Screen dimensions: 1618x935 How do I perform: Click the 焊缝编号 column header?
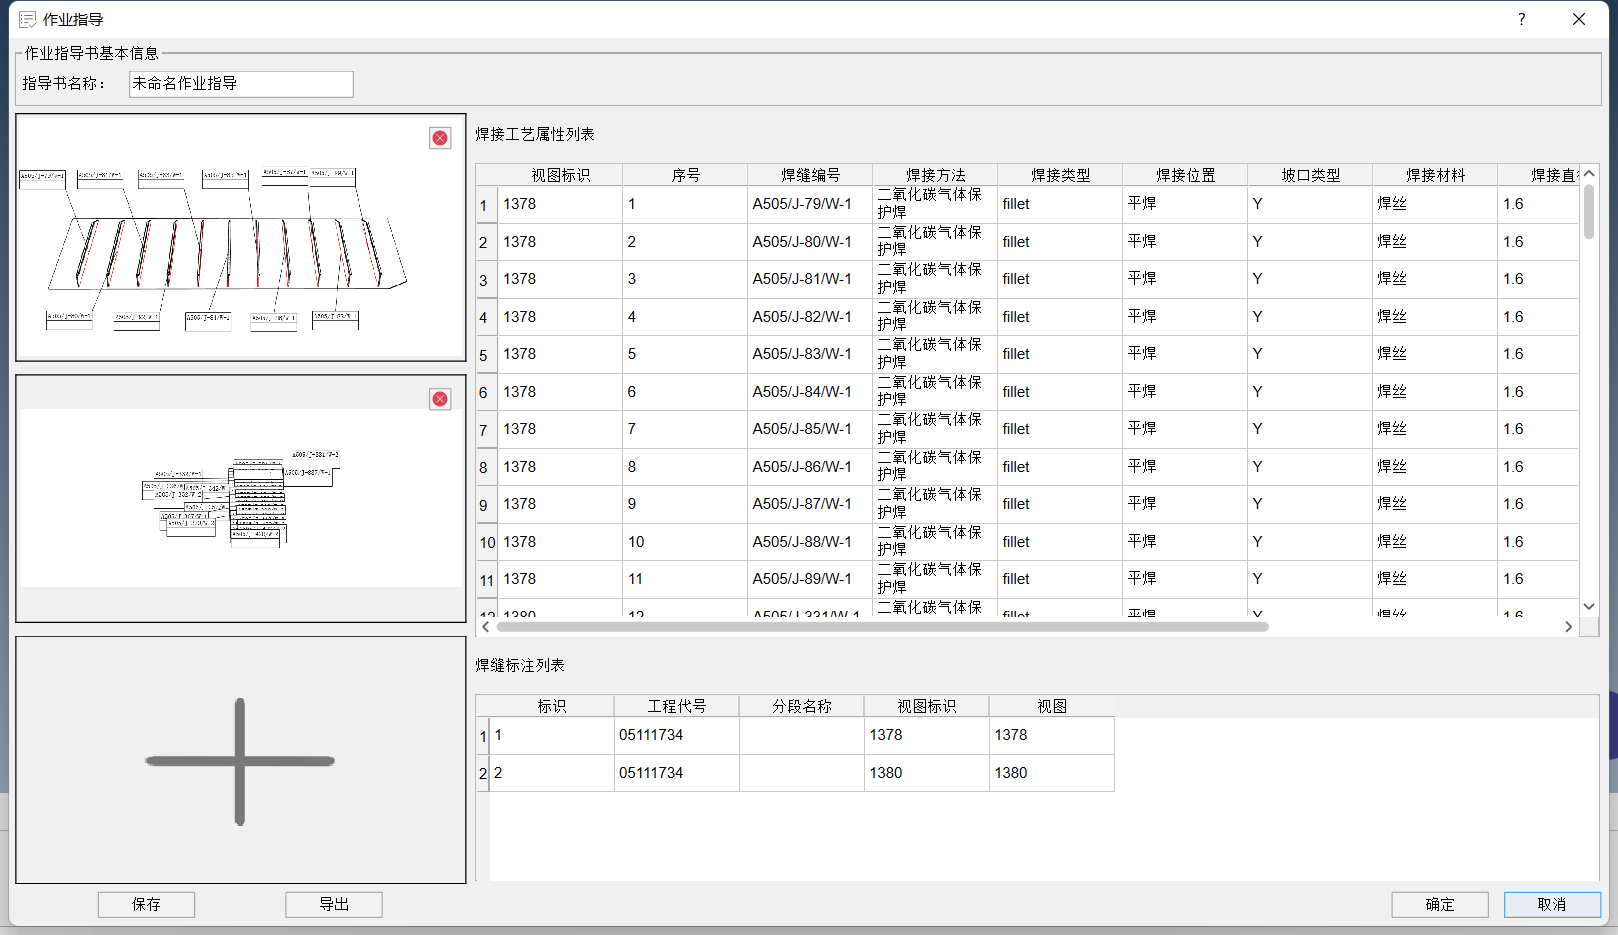pos(809,173)
